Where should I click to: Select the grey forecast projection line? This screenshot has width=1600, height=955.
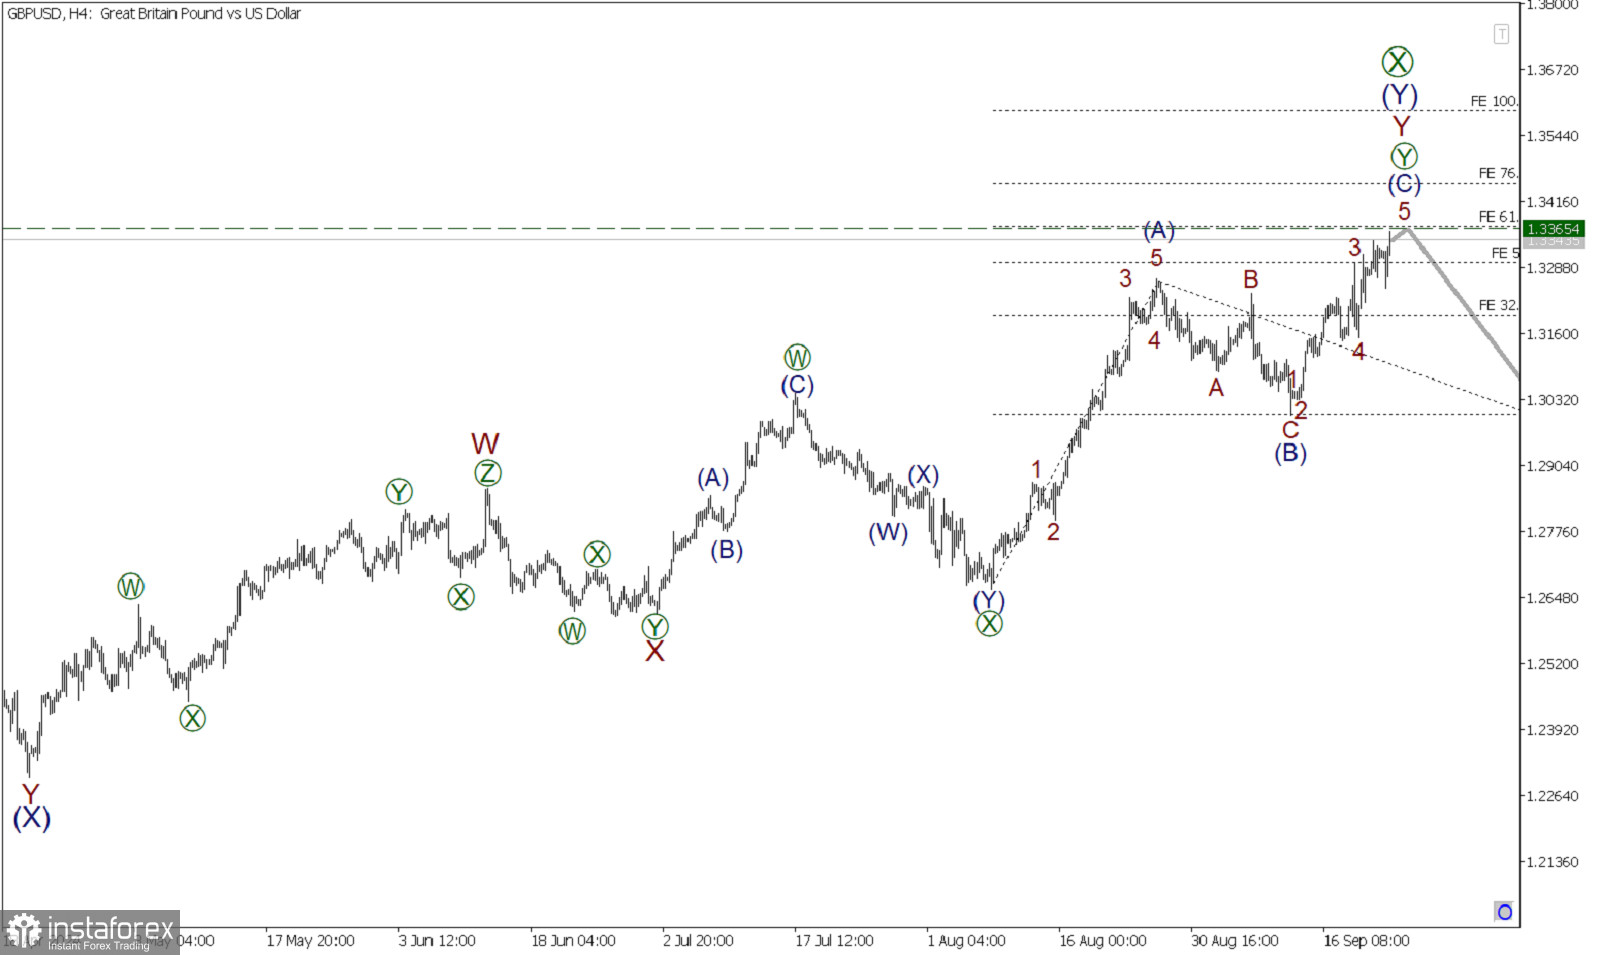[x=1462, y=302]
